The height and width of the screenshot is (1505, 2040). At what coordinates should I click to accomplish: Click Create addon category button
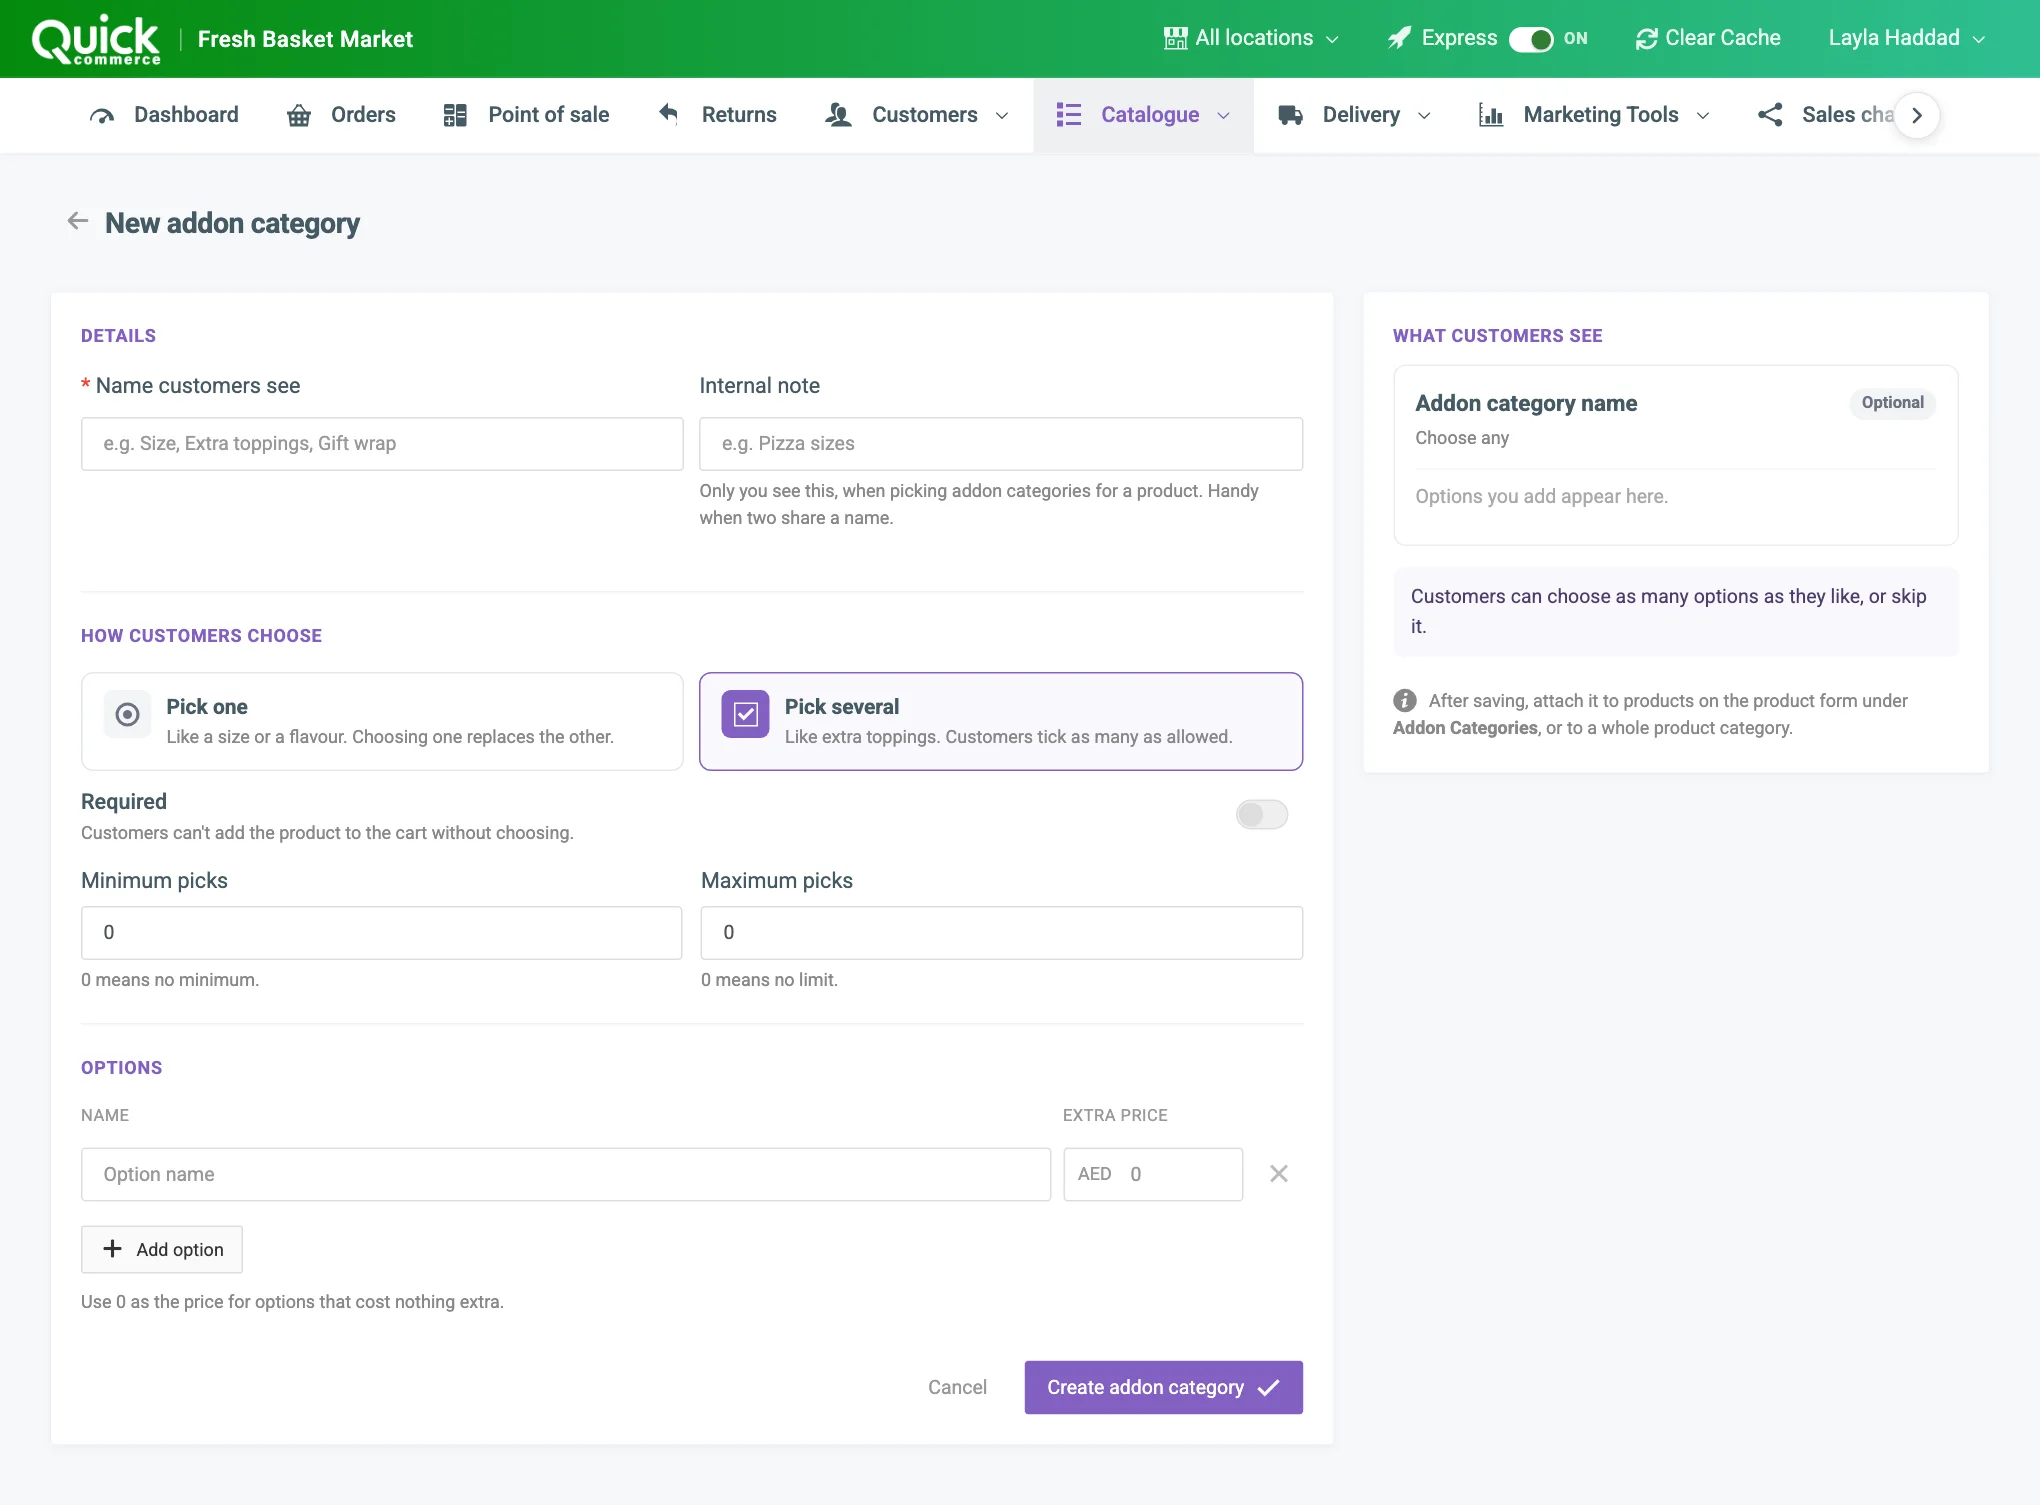point(1164,1387)
